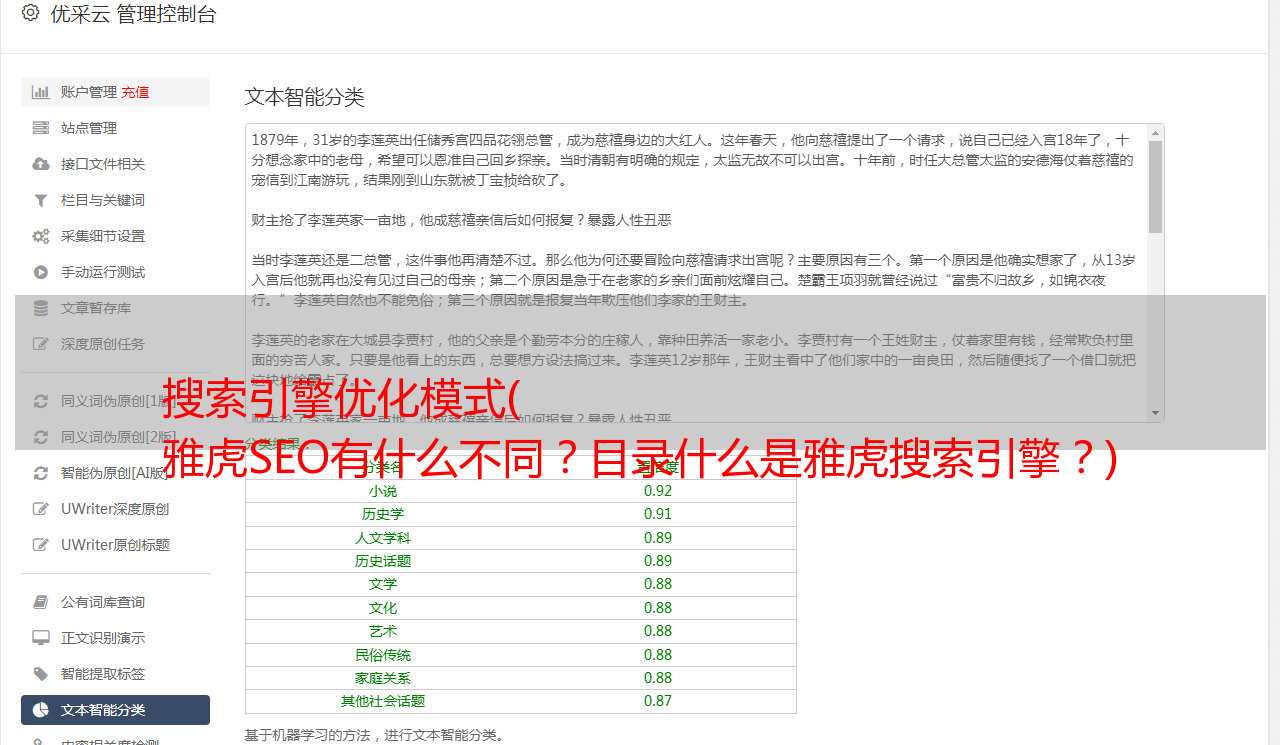Screen dimensions: 1280x745
Task: Click the filter icon for 栏目与关键词
Action: click(41, 200)
